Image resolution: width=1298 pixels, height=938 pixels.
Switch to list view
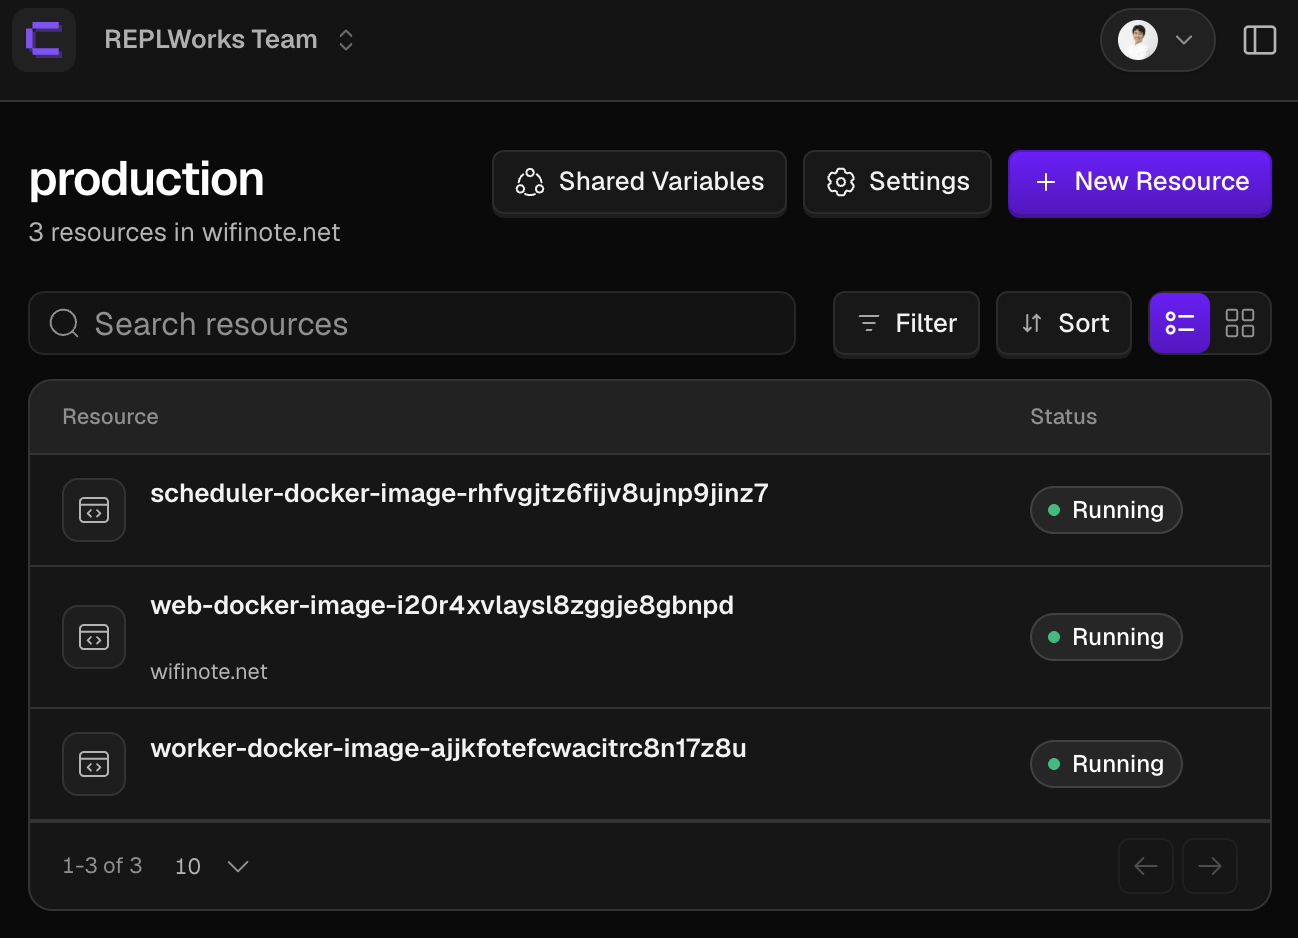pos(1180,323)
